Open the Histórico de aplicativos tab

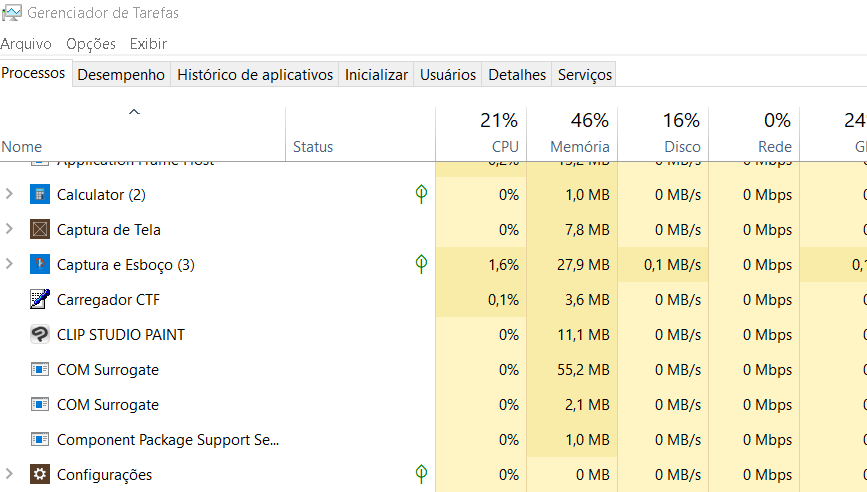[255, 75]
